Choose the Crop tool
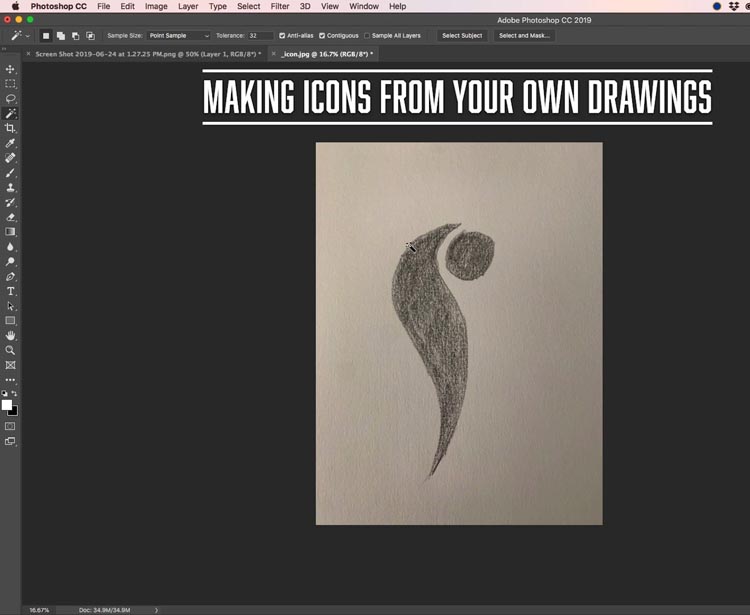Screen dimensions: 750x615 (10, 128)
